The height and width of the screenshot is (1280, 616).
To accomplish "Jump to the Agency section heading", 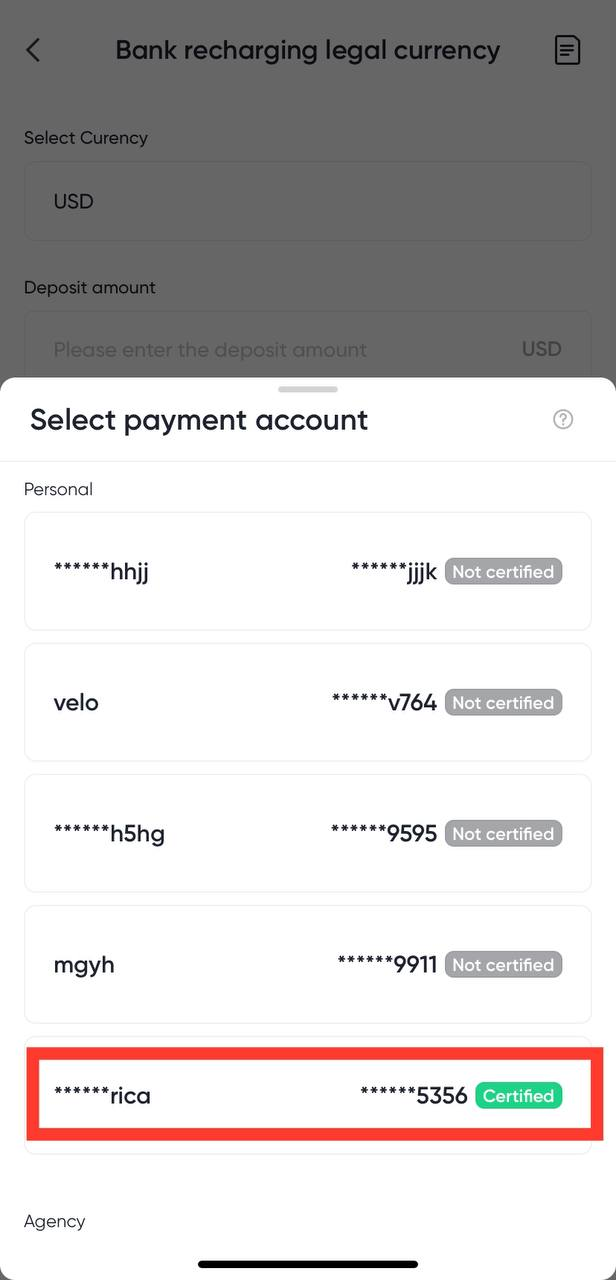I will [x=55, y=1221].
